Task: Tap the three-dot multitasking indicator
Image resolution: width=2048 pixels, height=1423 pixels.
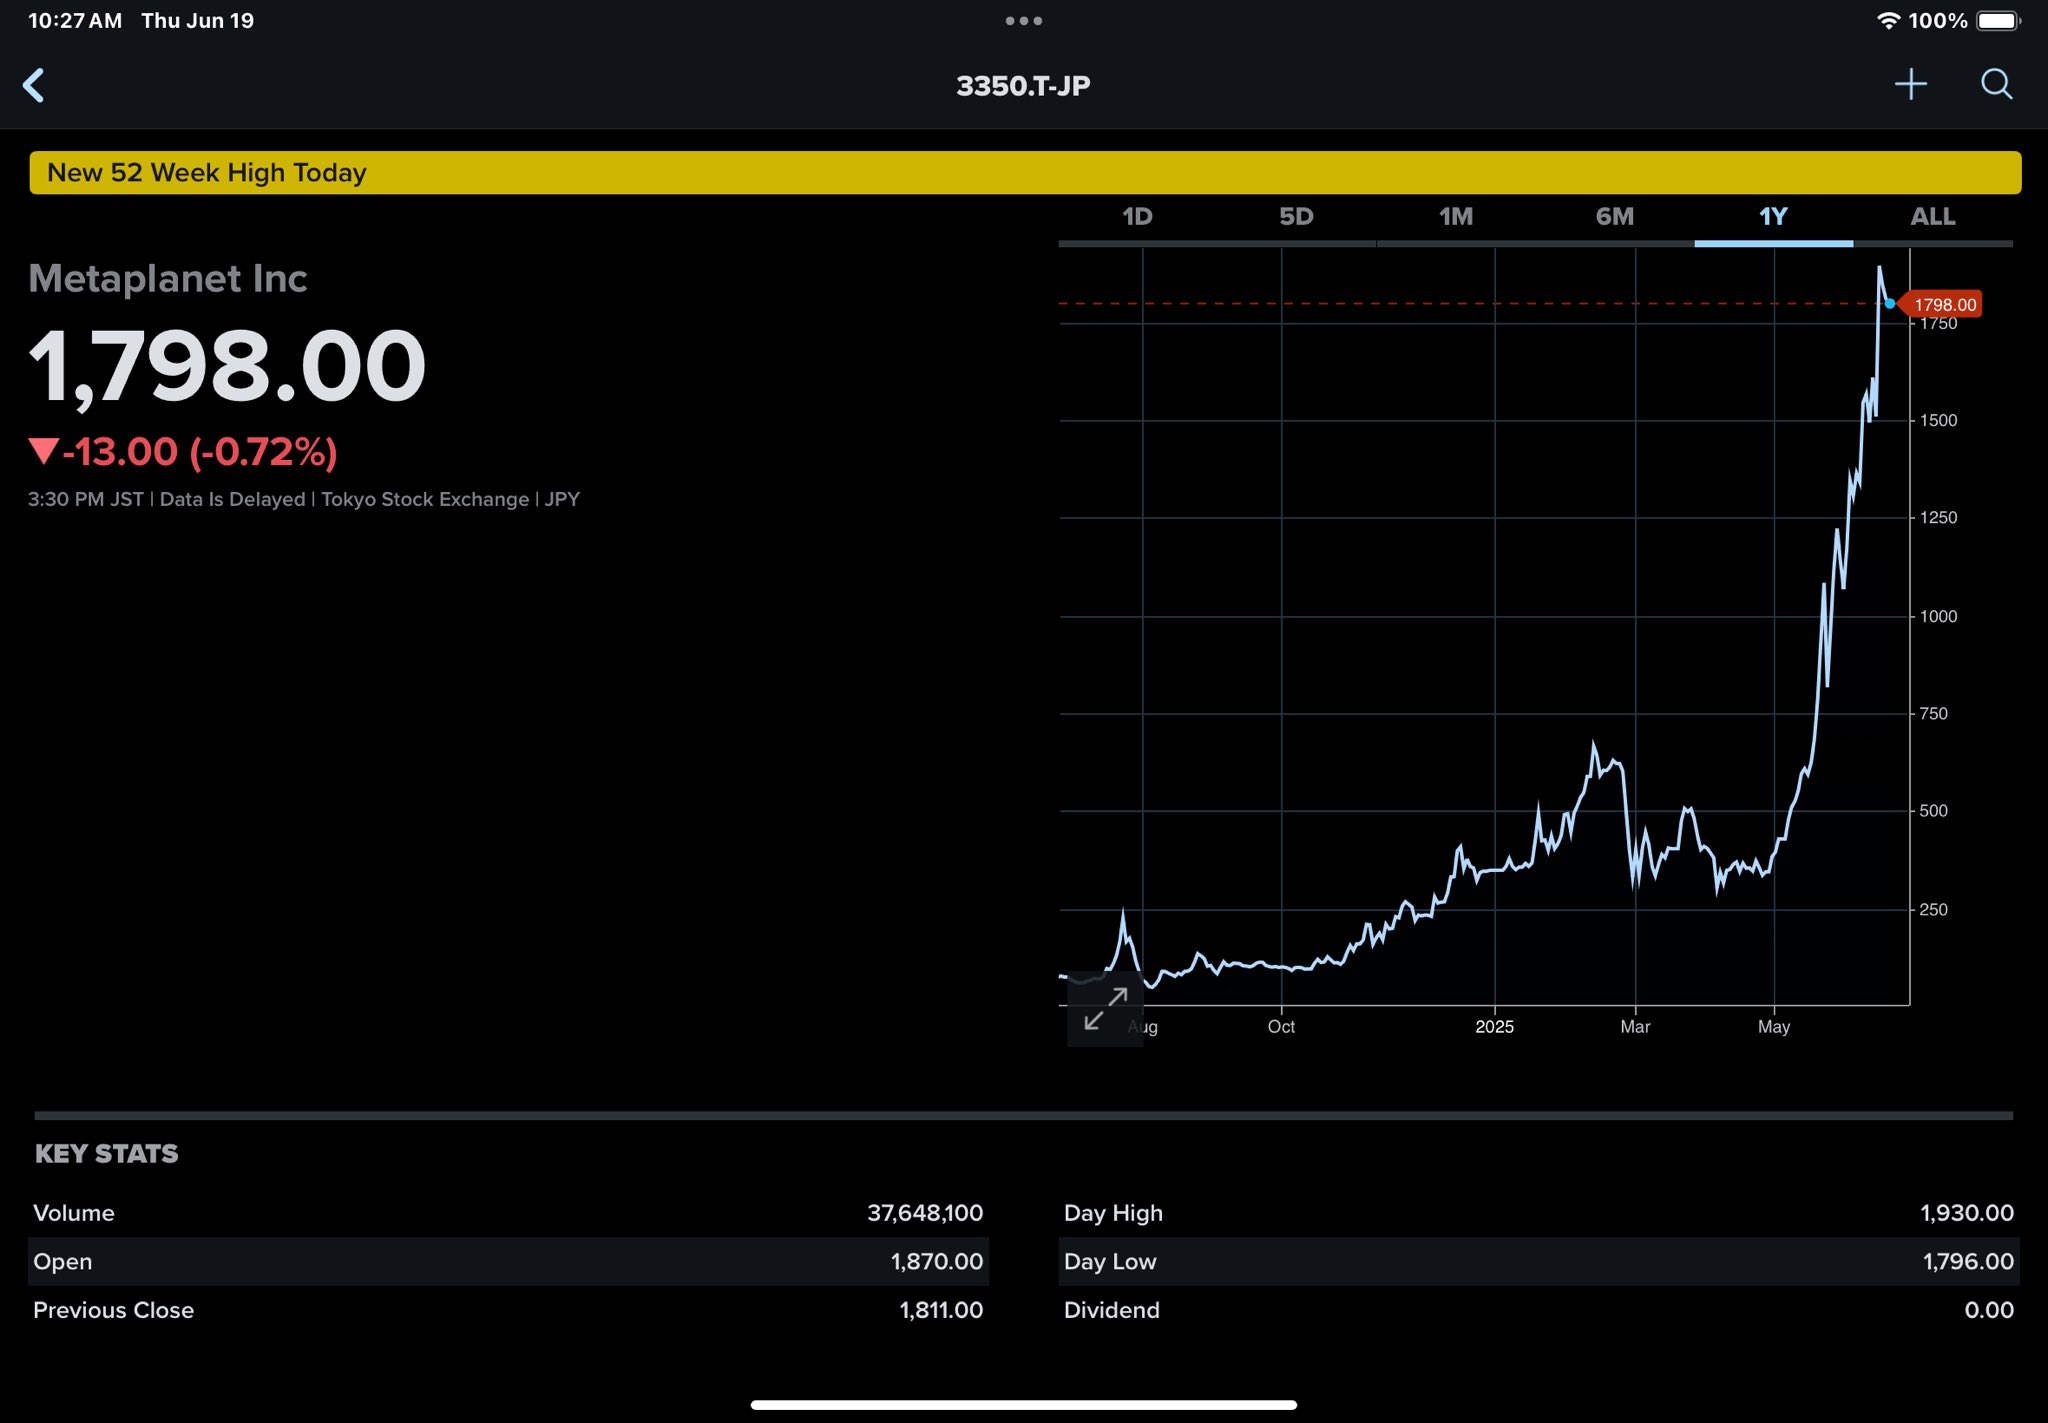Action: click(1024, 20)
